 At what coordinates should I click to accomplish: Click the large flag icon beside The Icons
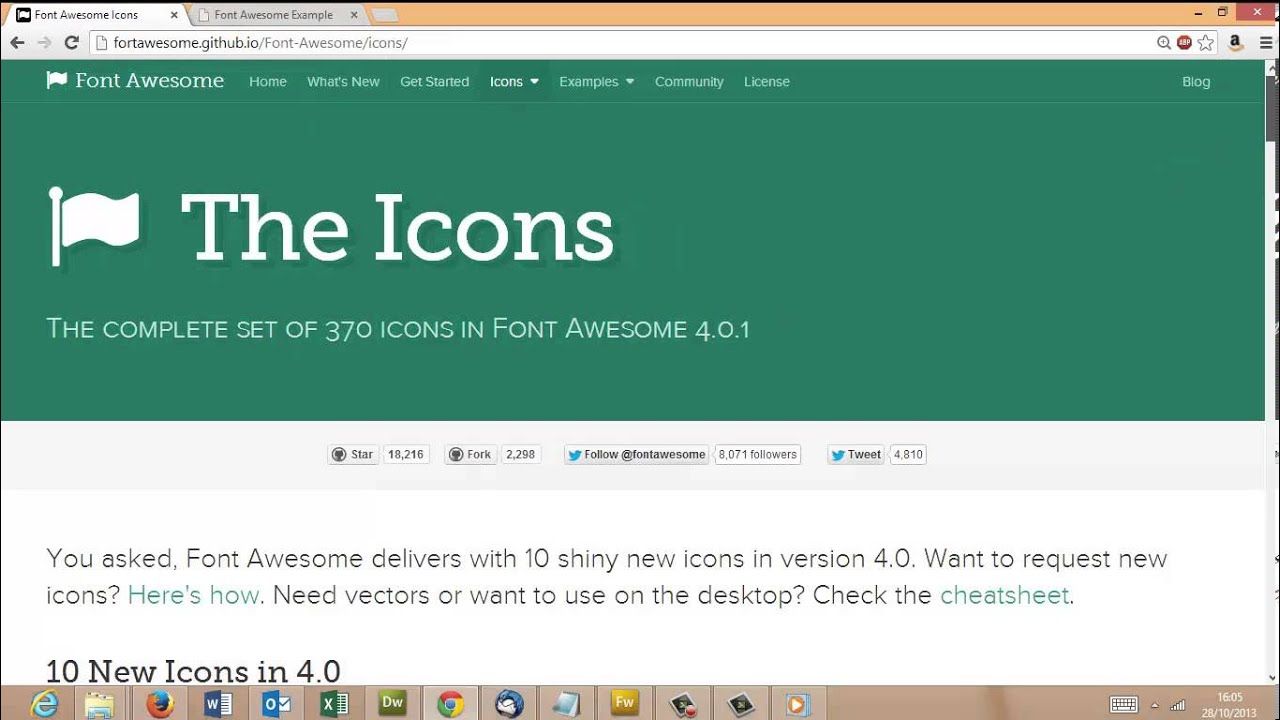pos(94,227)
